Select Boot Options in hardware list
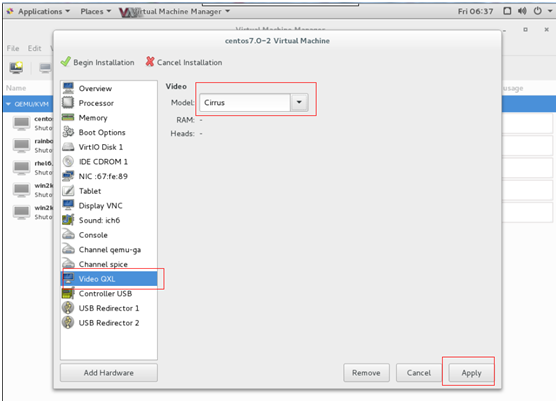The height and width of the screenshot is (403, 558). click(109, 132)
